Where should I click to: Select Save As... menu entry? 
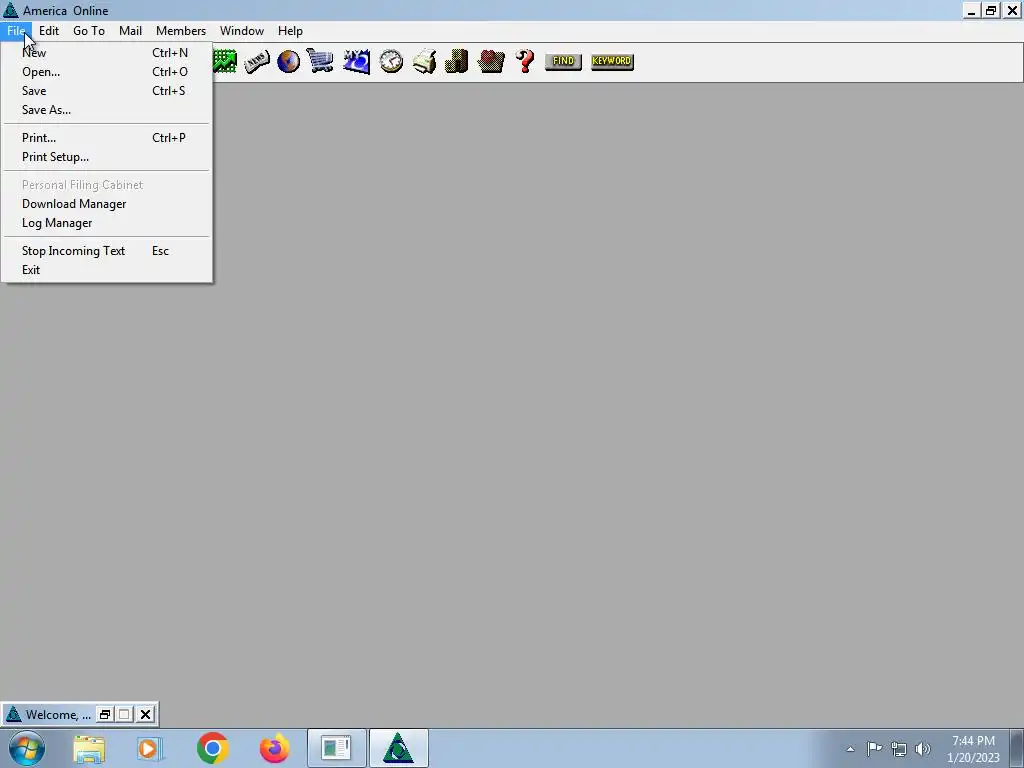(x=106, y=110)
